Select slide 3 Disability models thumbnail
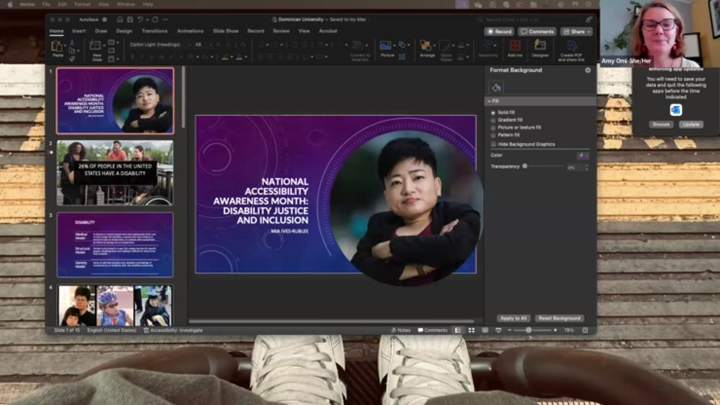 tap(115, 245)
